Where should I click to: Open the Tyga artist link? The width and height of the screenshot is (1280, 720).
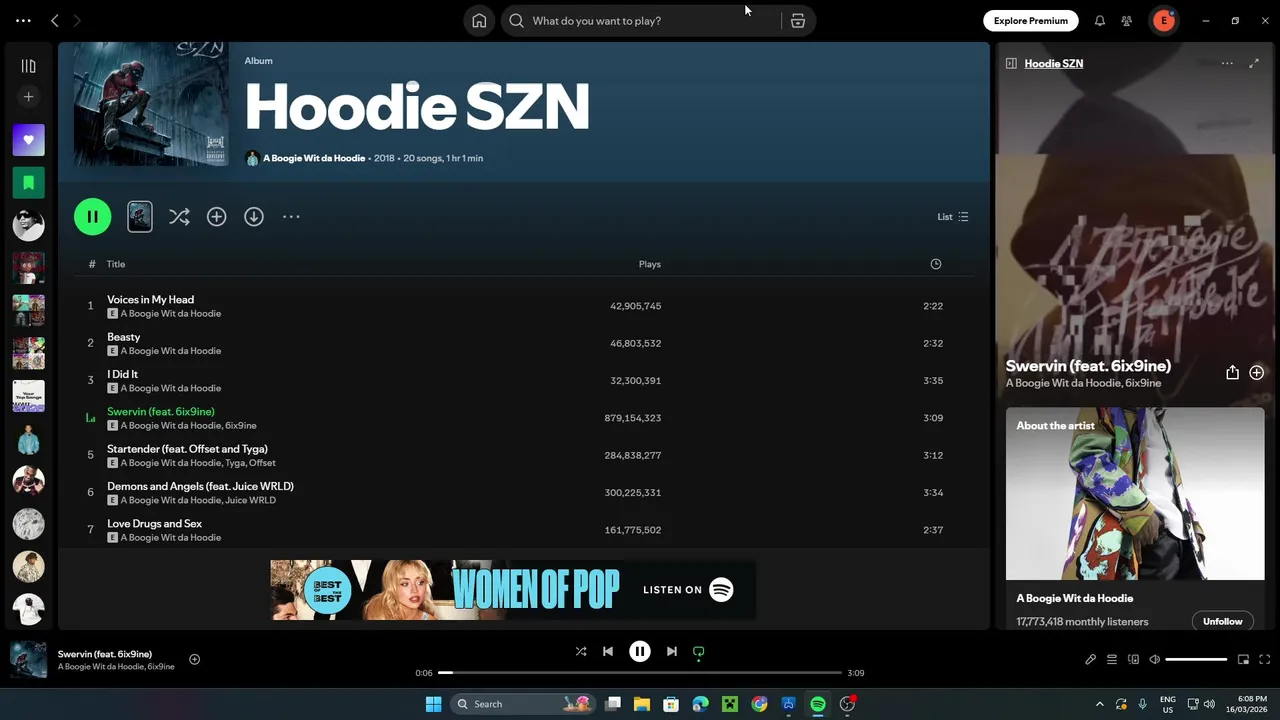pyautogui.click(x=235, y=463)
